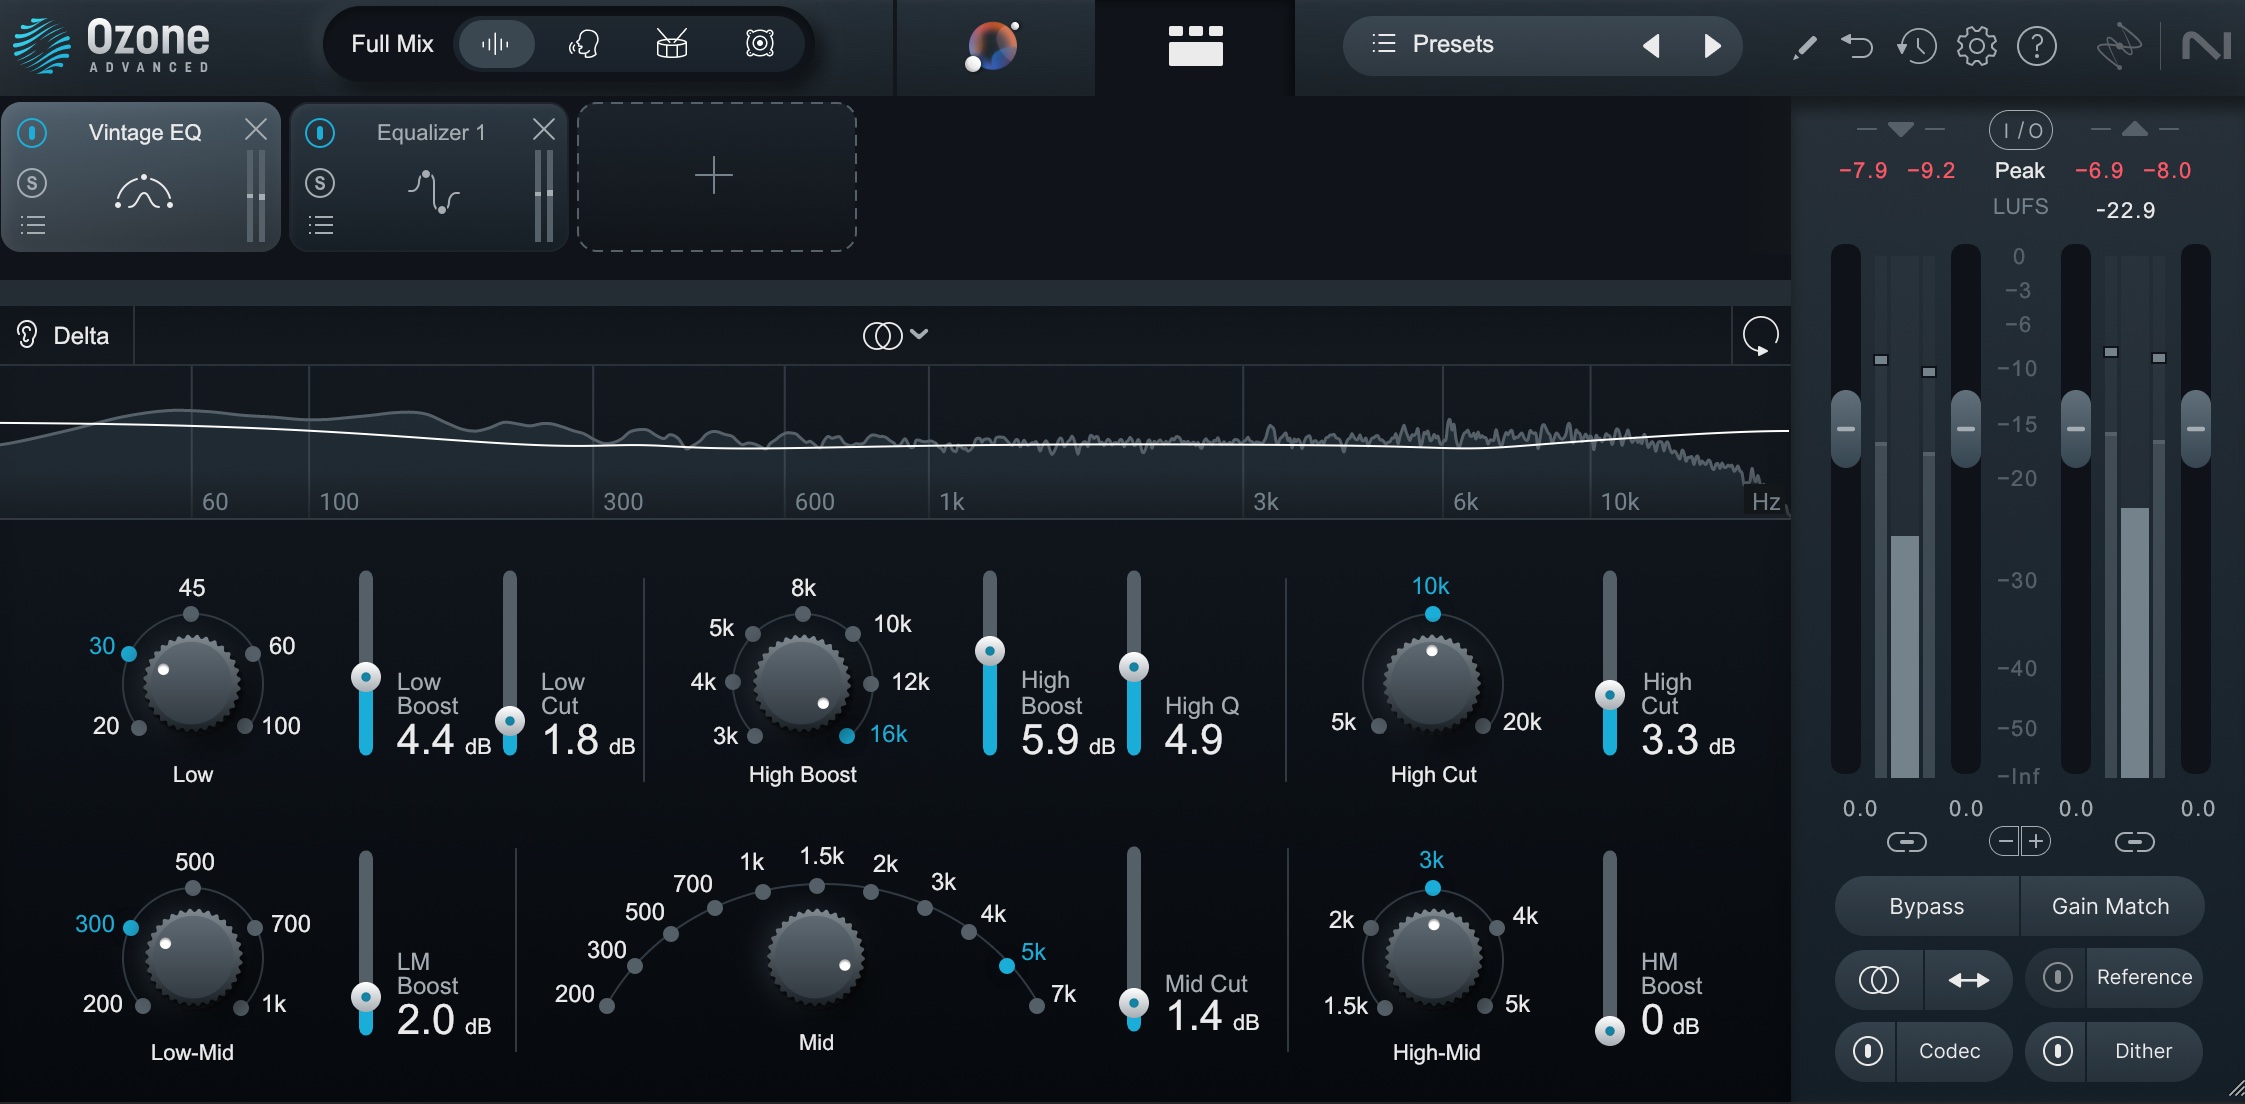Click the iZotope crossed-lines logo icon
Image resolution: width=2245 pixels, height=1104 pixels.
click(2118, 46)
